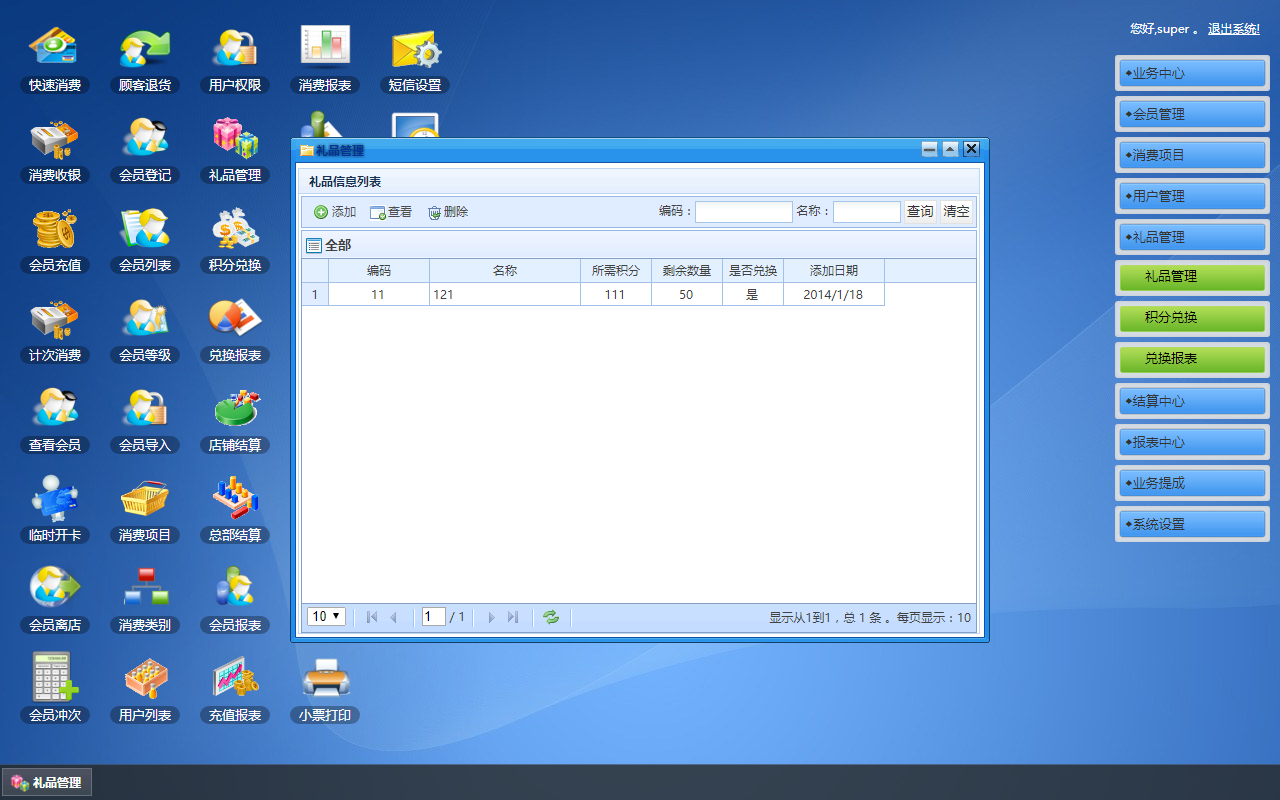Open the 快速消费 desktop icon
The width and height of the screenshot is (1280, 800).
point(55,60)
